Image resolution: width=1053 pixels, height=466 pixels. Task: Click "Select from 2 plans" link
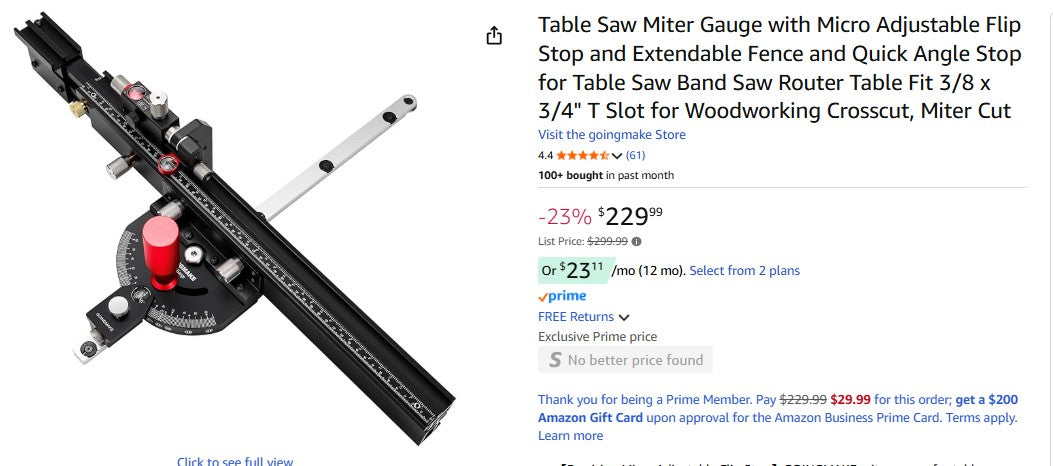point(744,270)
